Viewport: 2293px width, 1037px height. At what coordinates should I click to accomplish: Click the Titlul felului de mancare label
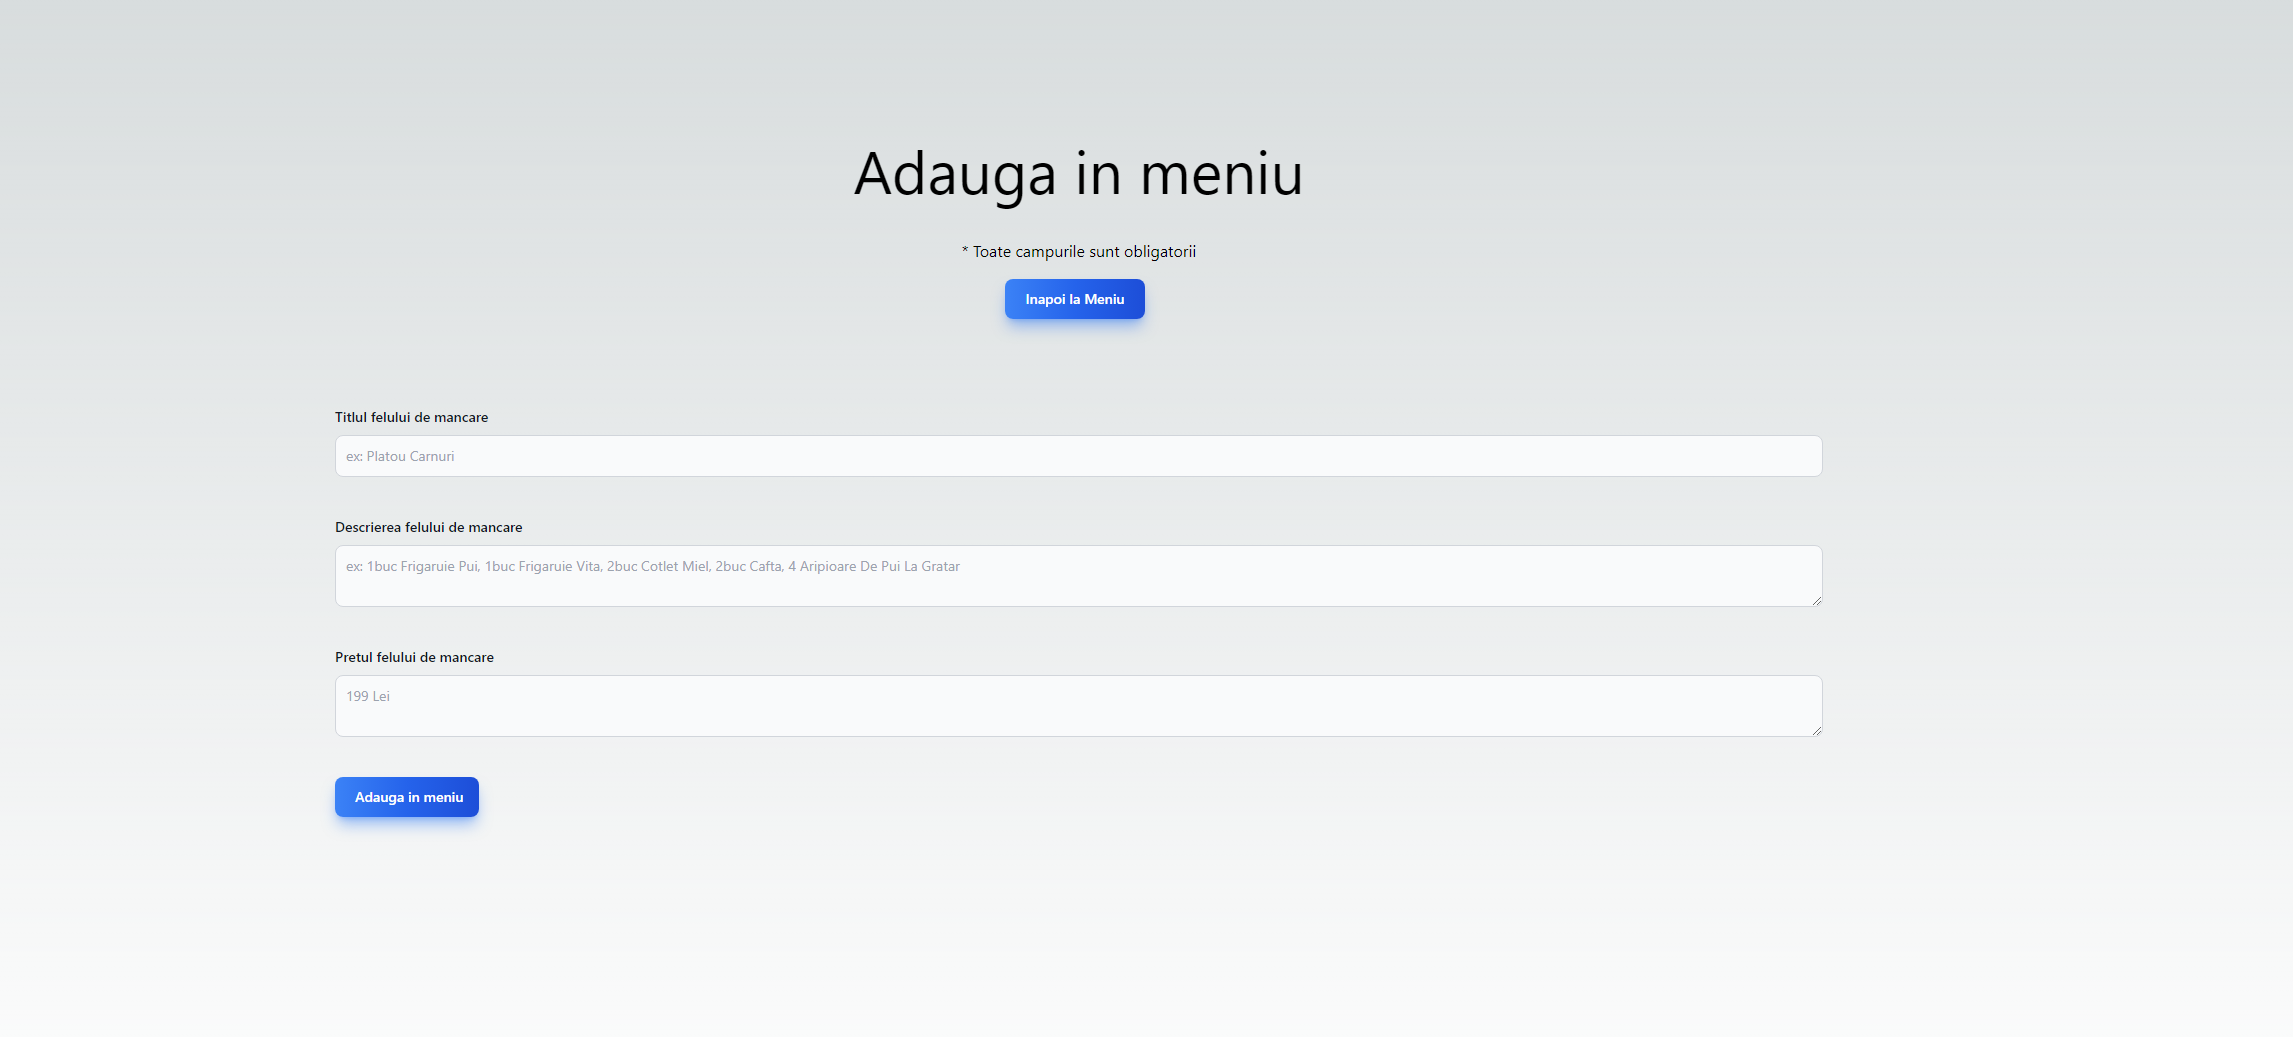click(x=411, y=417)
